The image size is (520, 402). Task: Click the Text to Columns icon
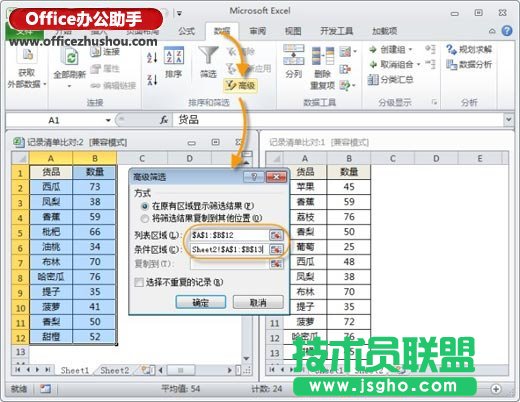coord(293,55)
